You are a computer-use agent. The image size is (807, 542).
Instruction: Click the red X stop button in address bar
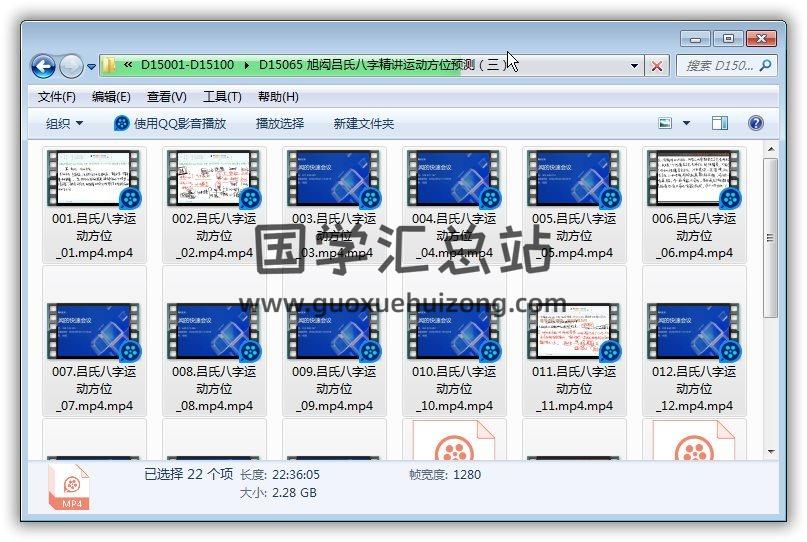[x=657, y=66]
